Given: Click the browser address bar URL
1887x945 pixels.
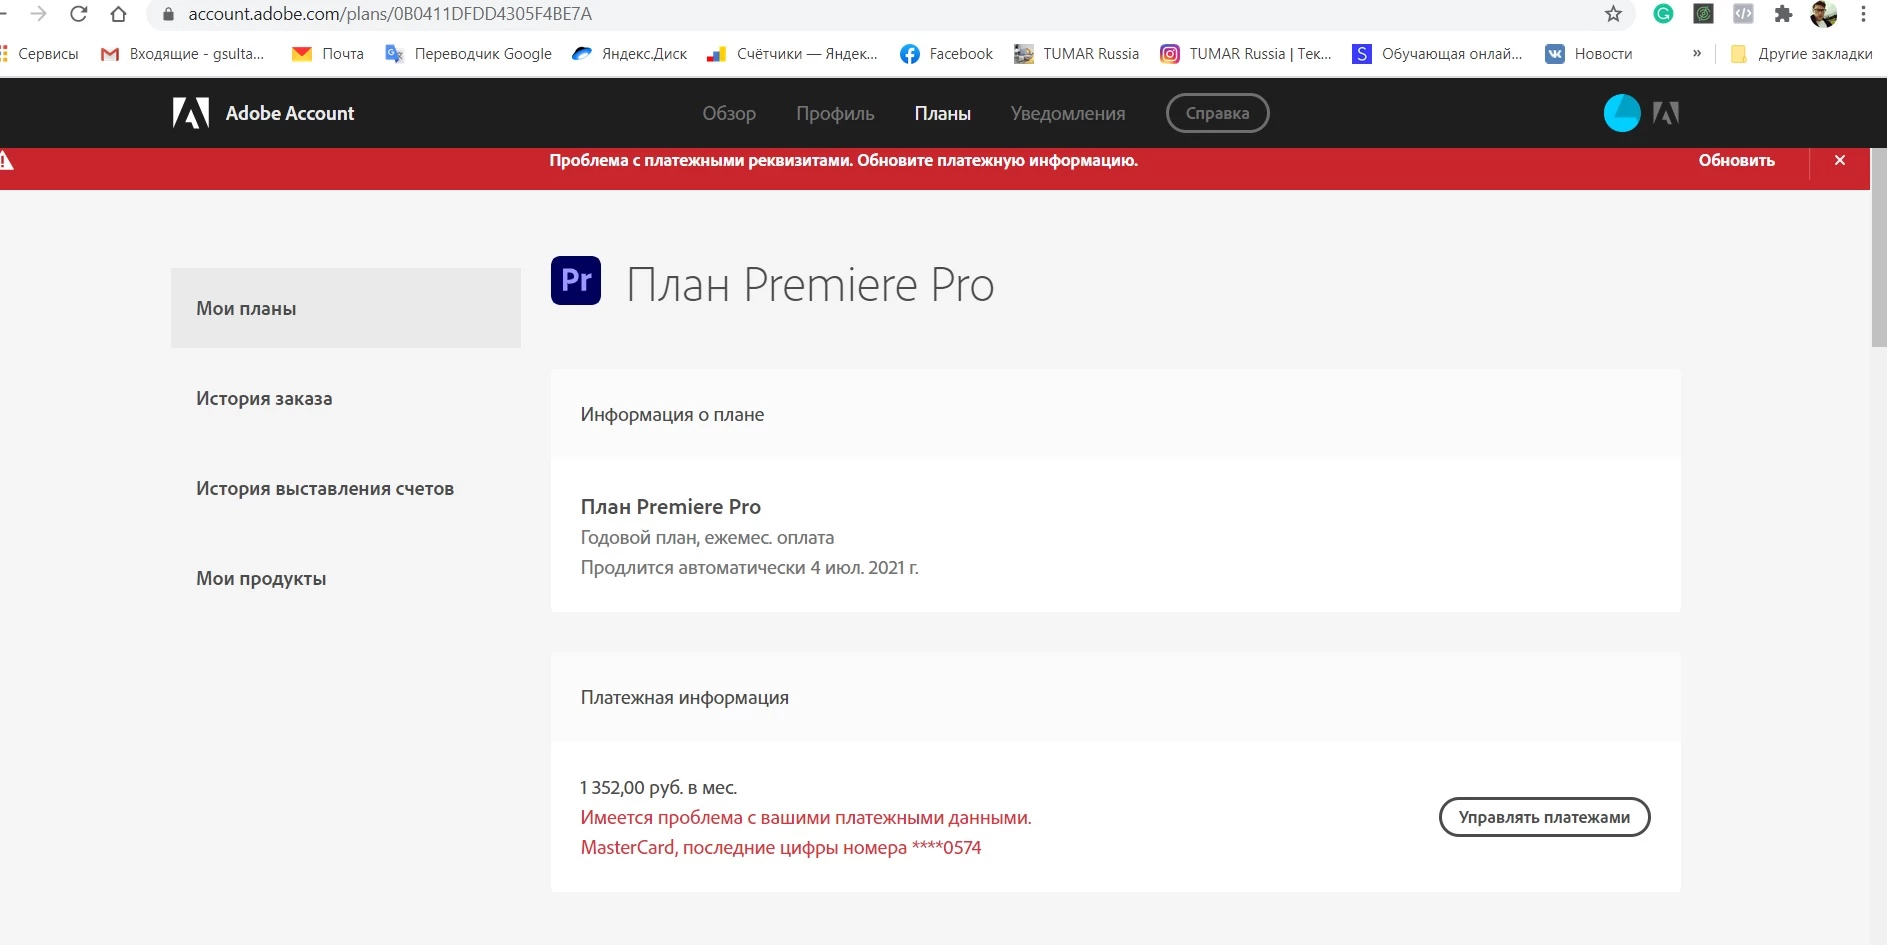Looking at the screenshot, I should (x=390, y=14).
